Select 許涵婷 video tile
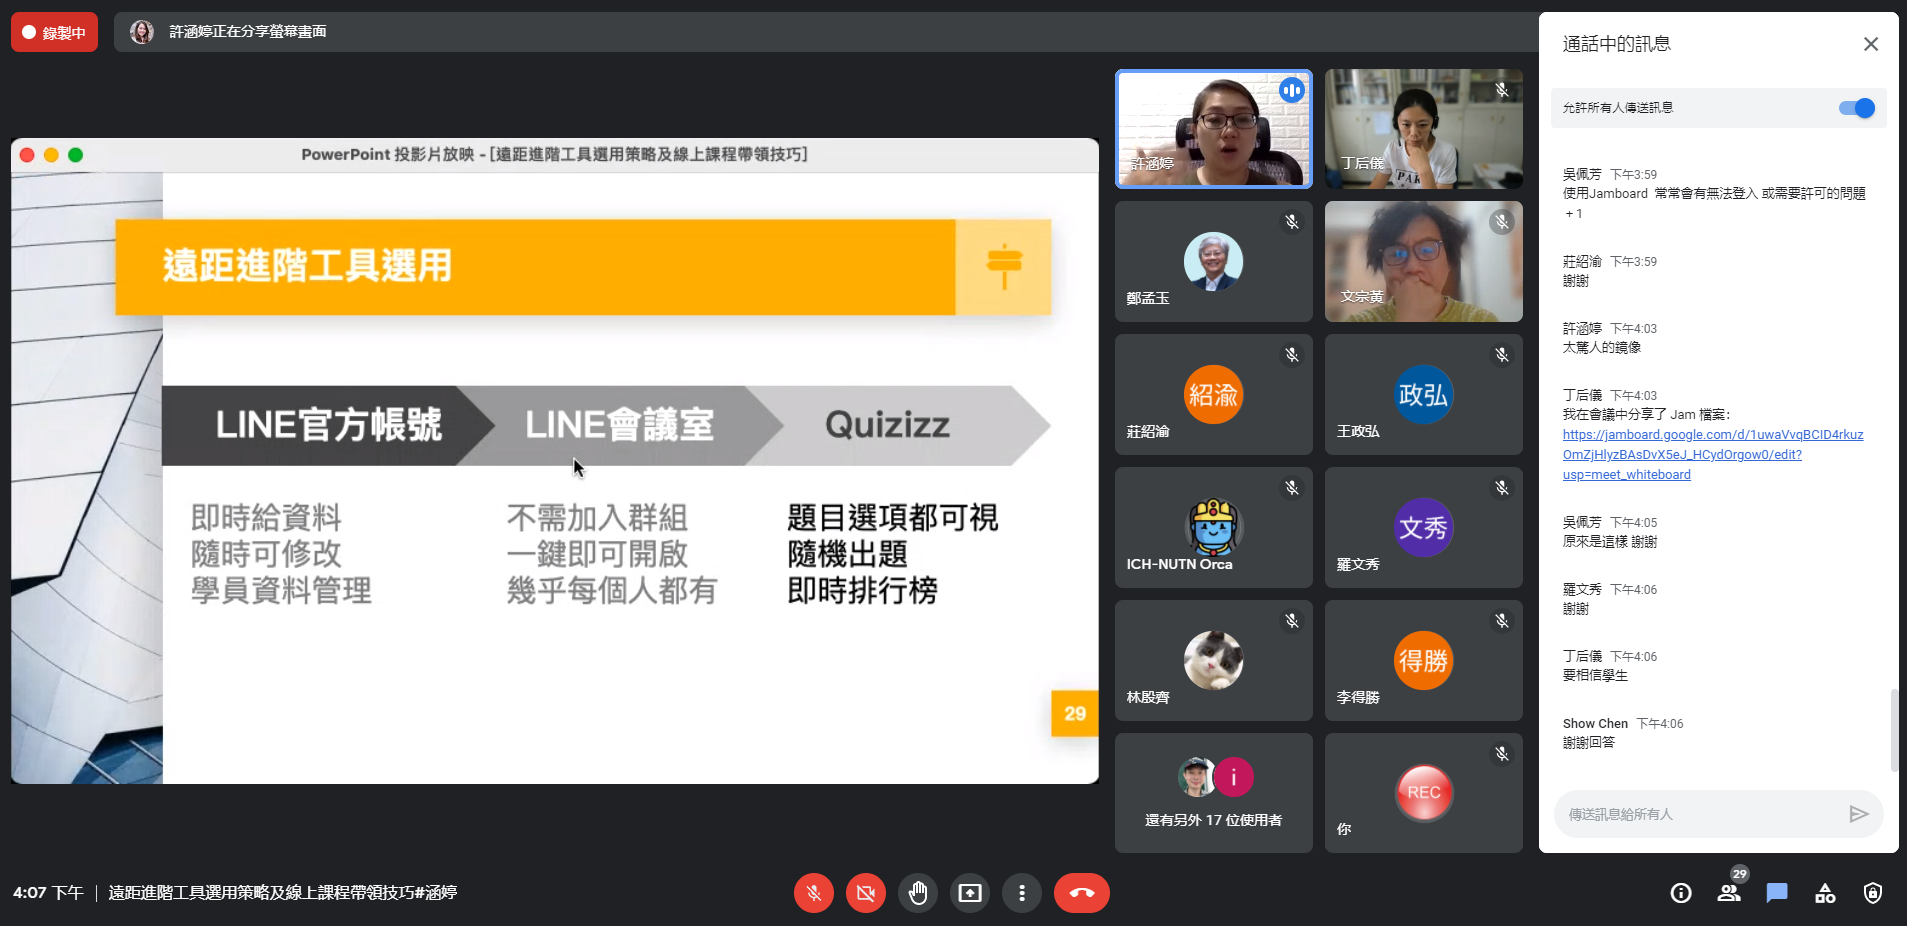The height and width of the screenshot is (926, 1907). click(x=1214, y=129)
